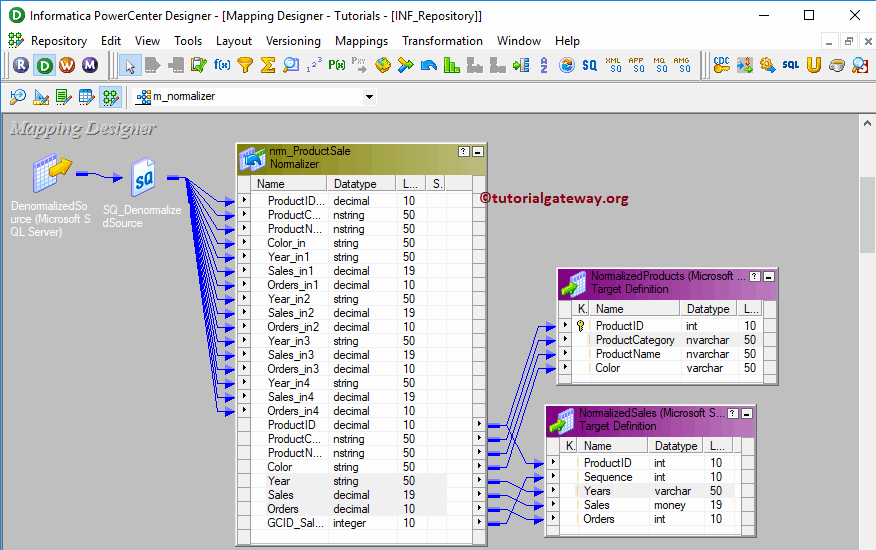Add an Aggregator sigma transformation

click(x=268, y=65)
